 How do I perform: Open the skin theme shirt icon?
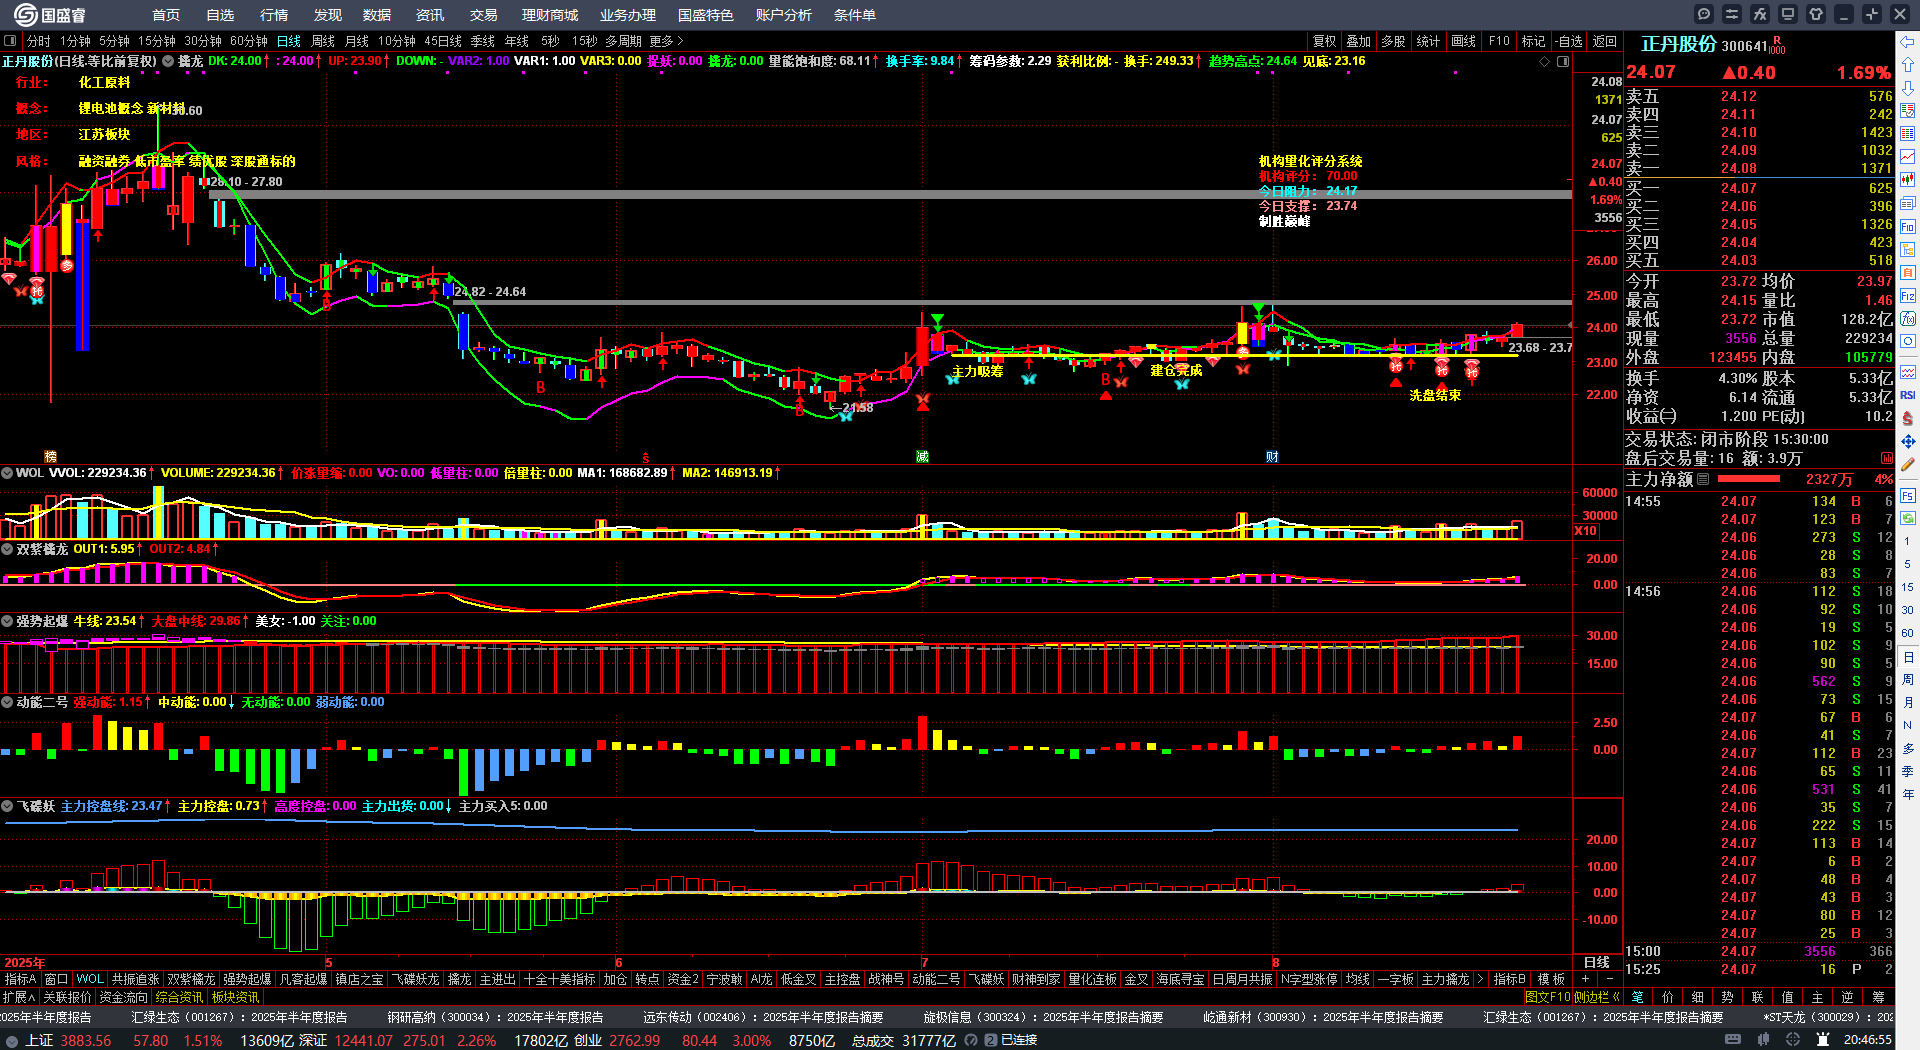pos(1816,14)
